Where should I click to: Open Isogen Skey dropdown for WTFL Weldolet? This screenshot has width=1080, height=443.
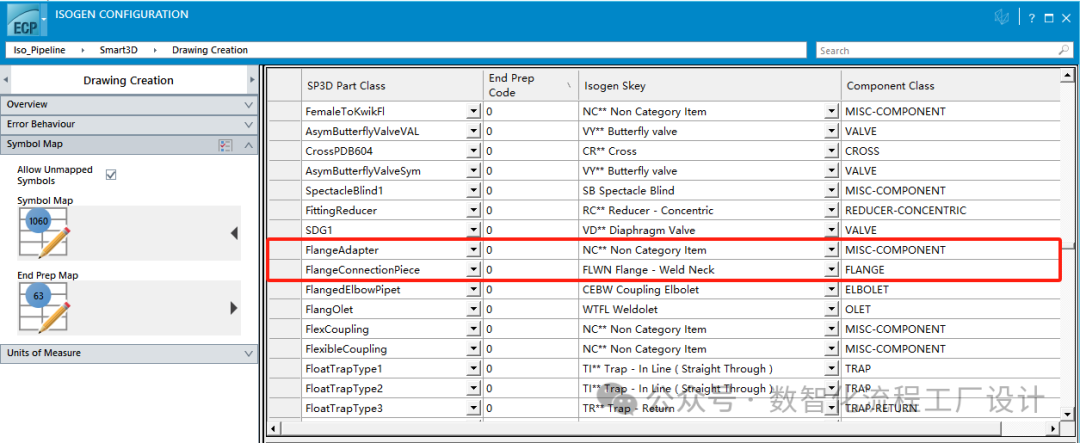[x=831, y=309]
